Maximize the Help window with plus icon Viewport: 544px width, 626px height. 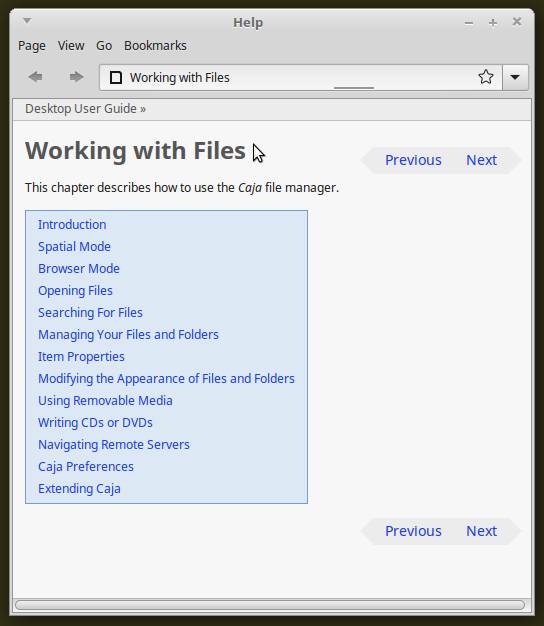[x=493, y=23]
